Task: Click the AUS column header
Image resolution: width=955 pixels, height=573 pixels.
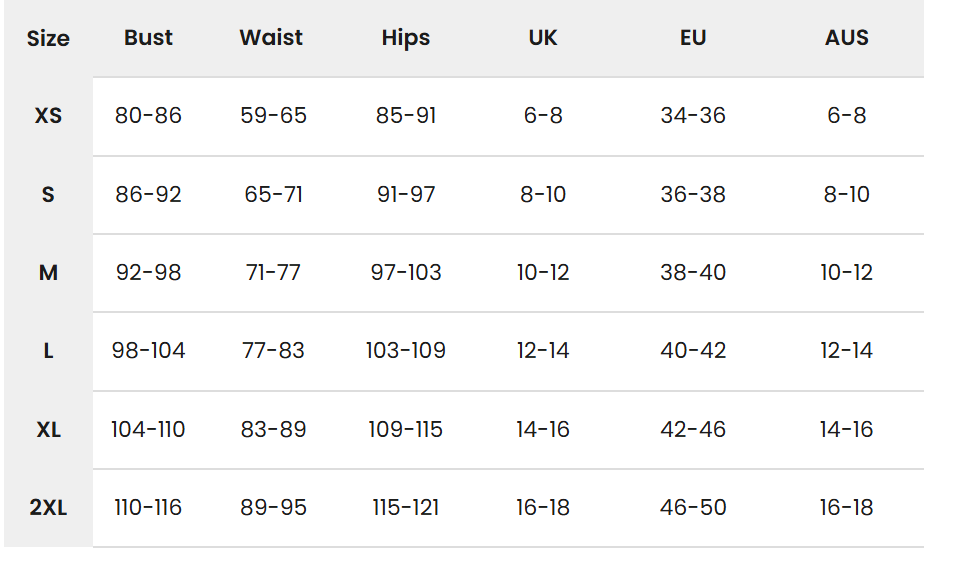Action: click(x=847, y=38)
